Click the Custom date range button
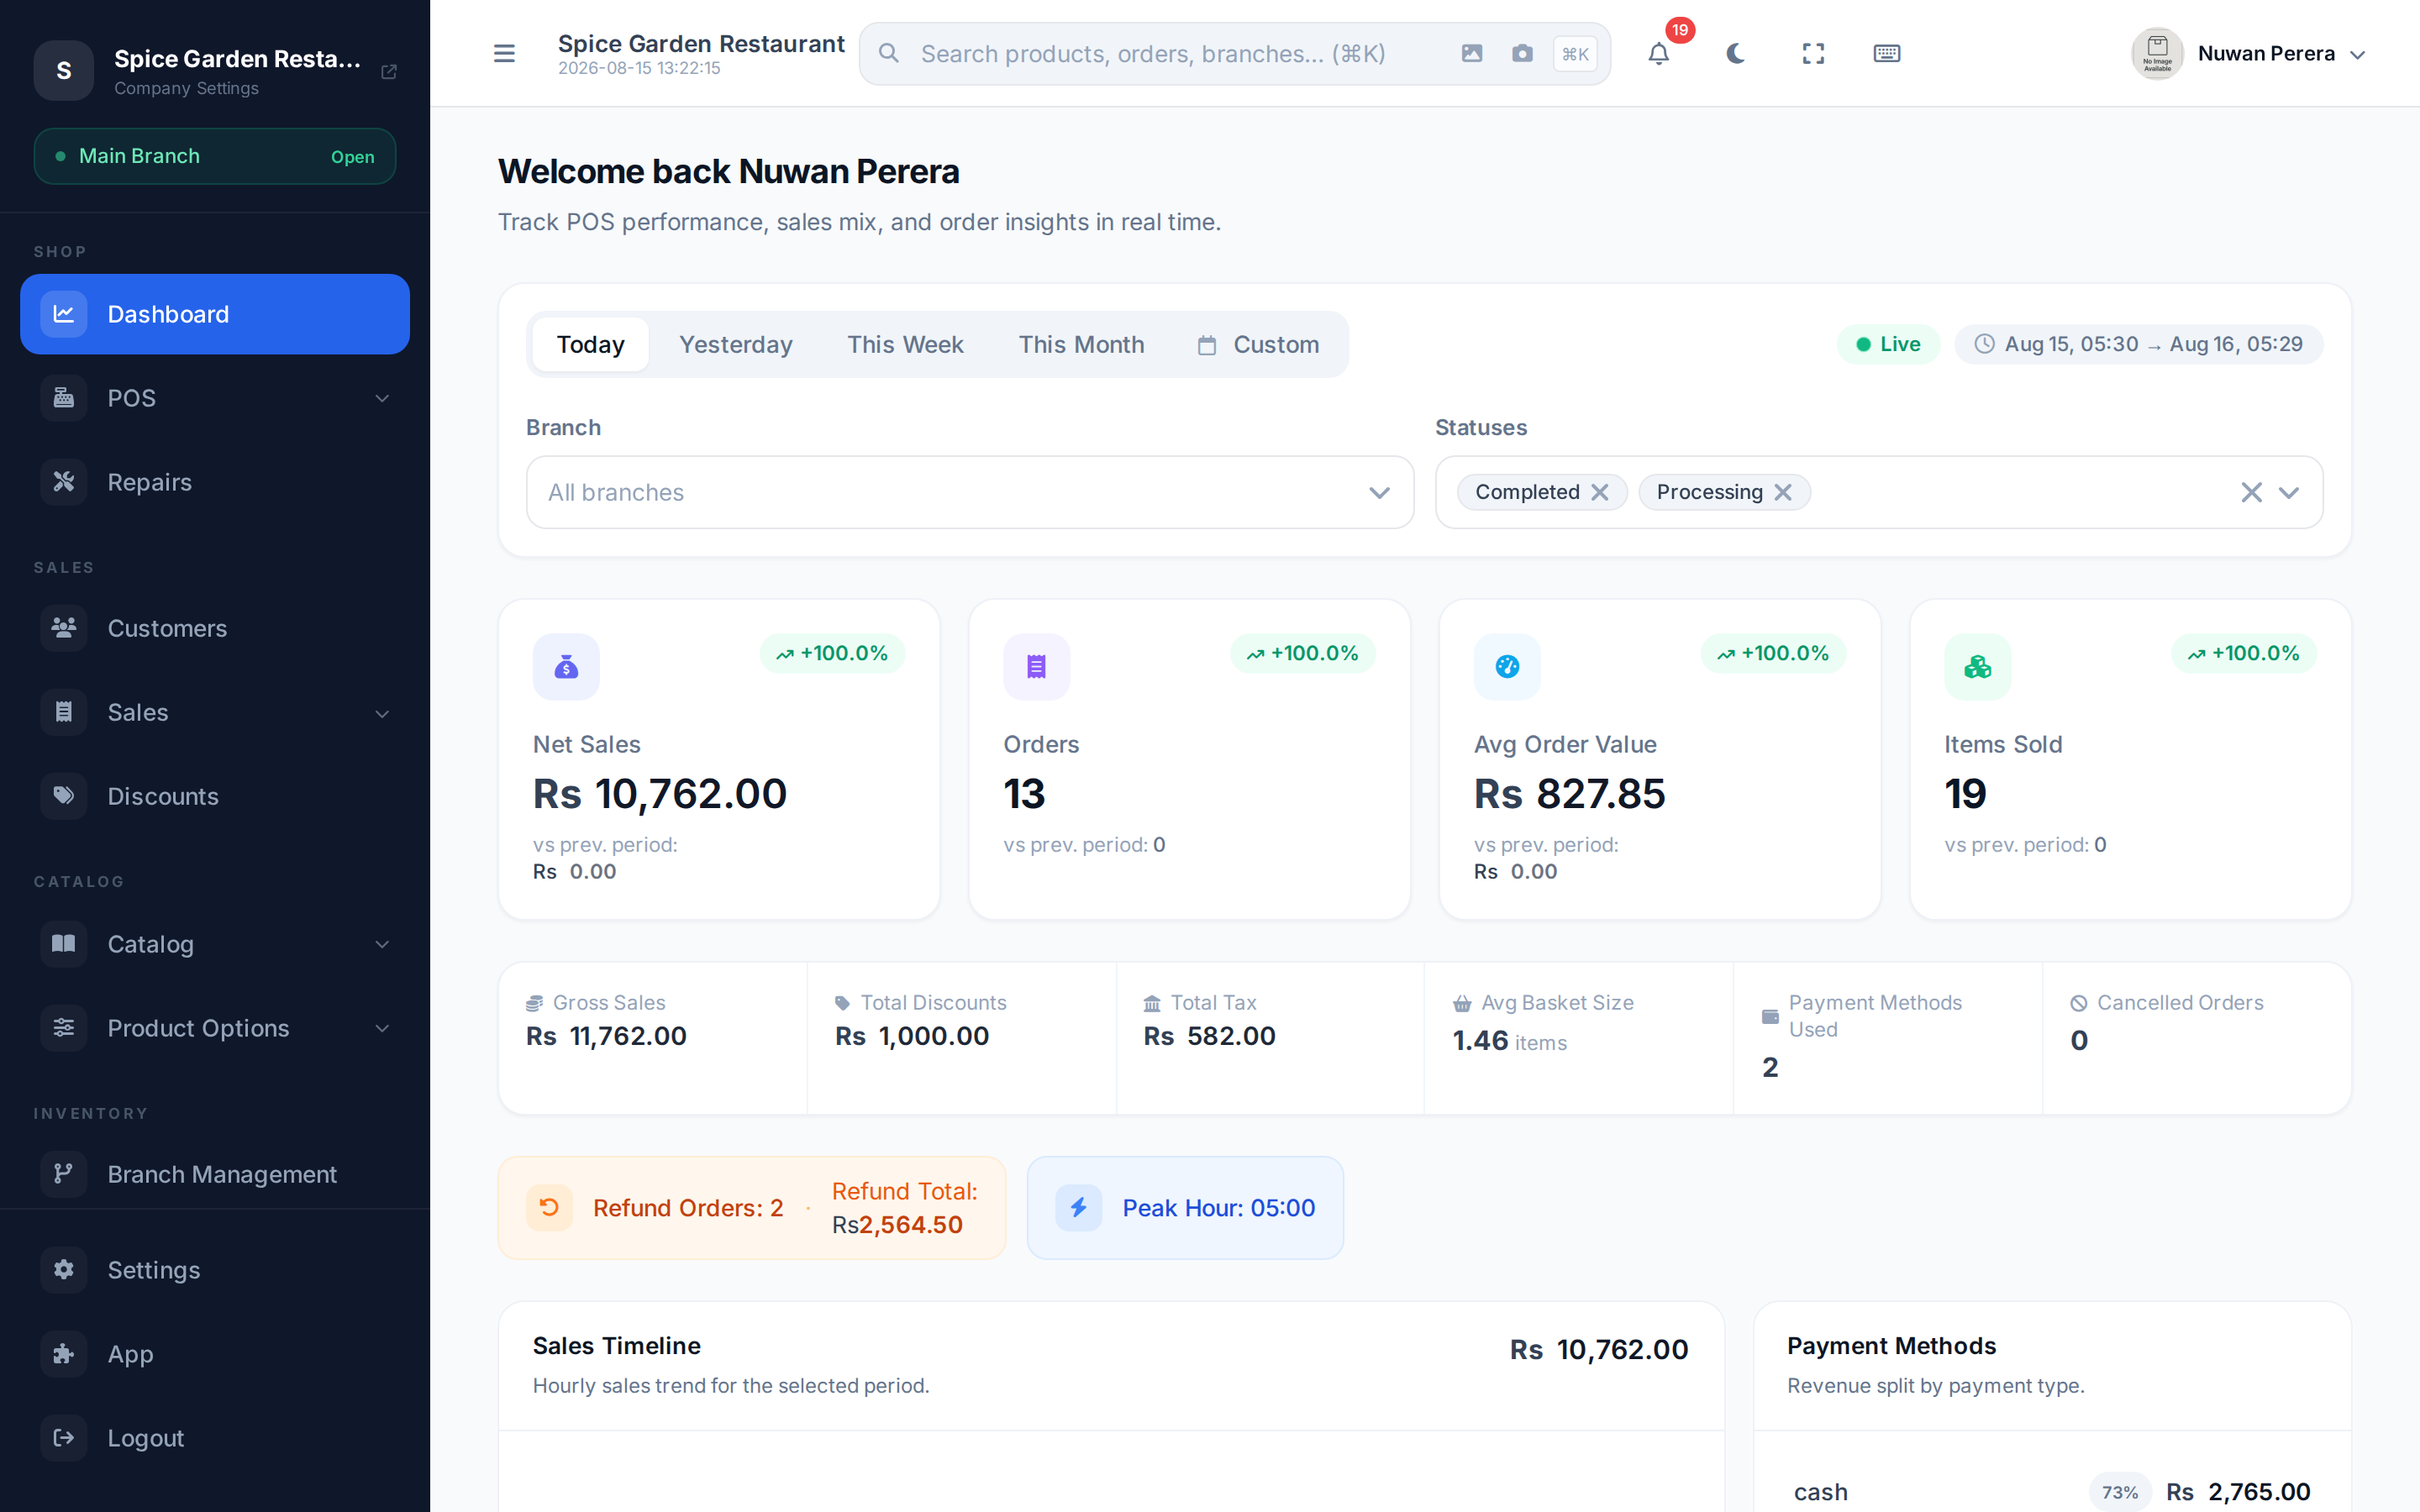2420x1512 pixels. pyautogui.click(x=1259, y=344)
